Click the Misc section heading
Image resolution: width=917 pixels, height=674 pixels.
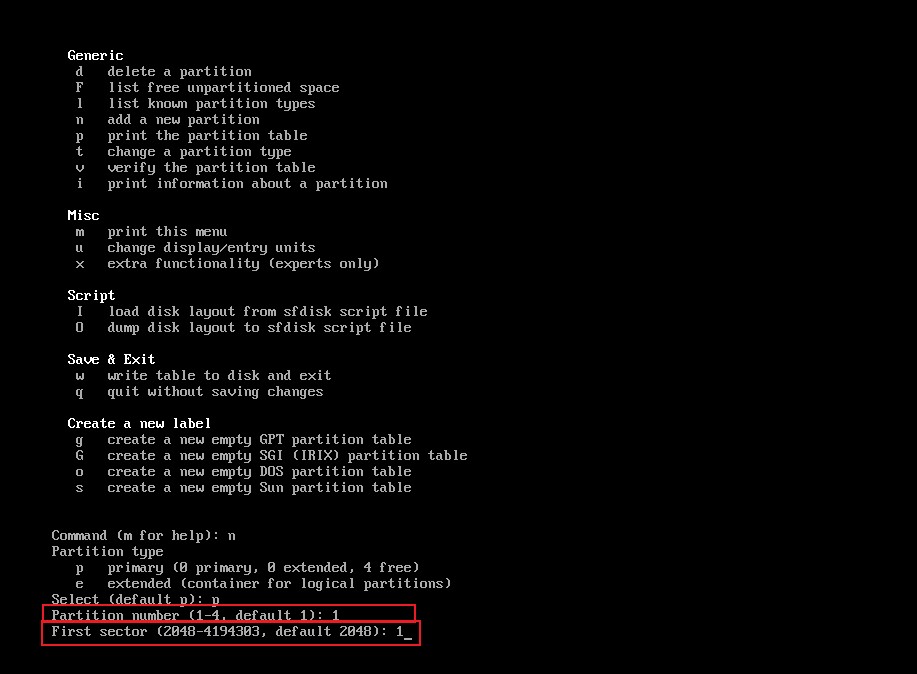(x=83, y=215)
